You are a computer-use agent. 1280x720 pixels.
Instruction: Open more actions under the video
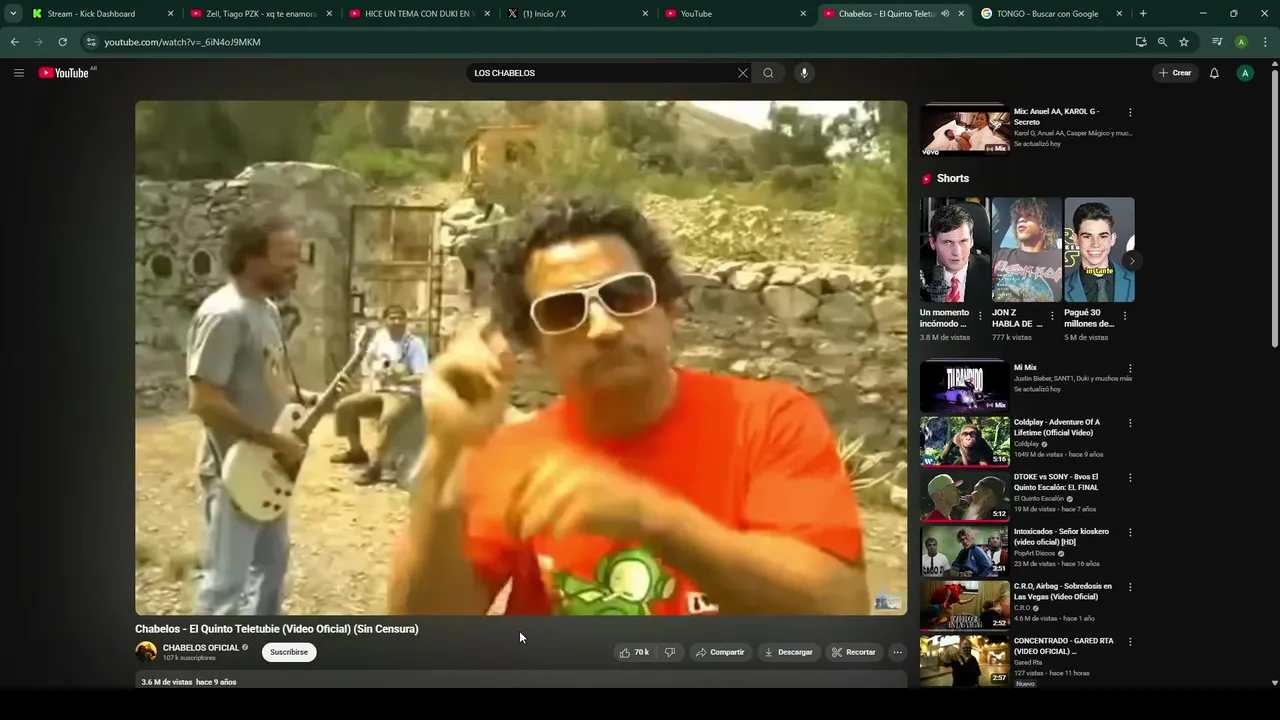[897, 652]
